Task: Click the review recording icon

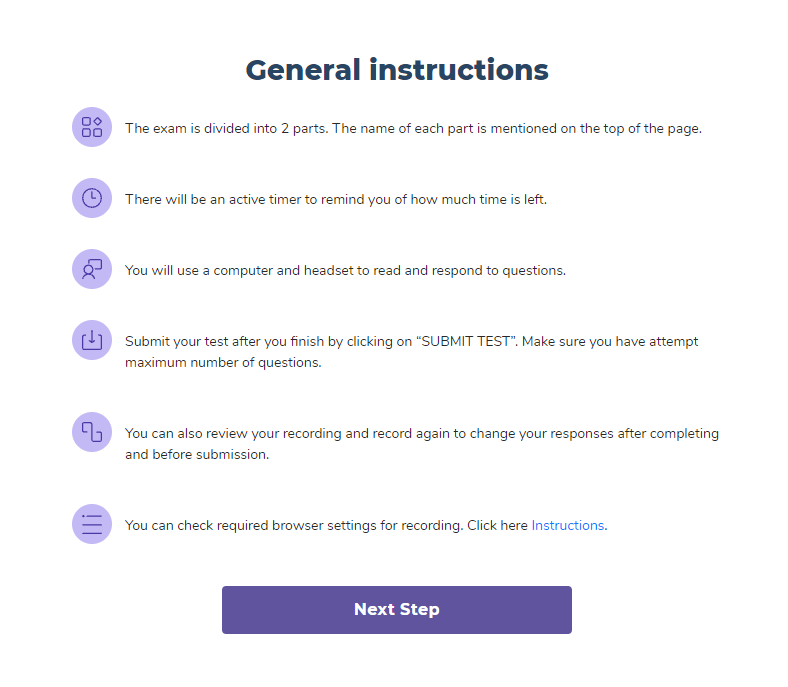Action: click(92, 432)
